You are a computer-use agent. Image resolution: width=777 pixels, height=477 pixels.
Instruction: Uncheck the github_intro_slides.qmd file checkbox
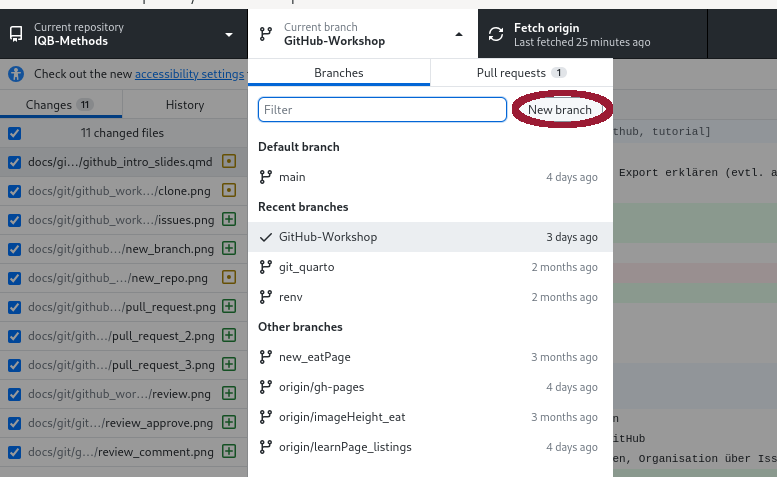click(x=14, y=162)
